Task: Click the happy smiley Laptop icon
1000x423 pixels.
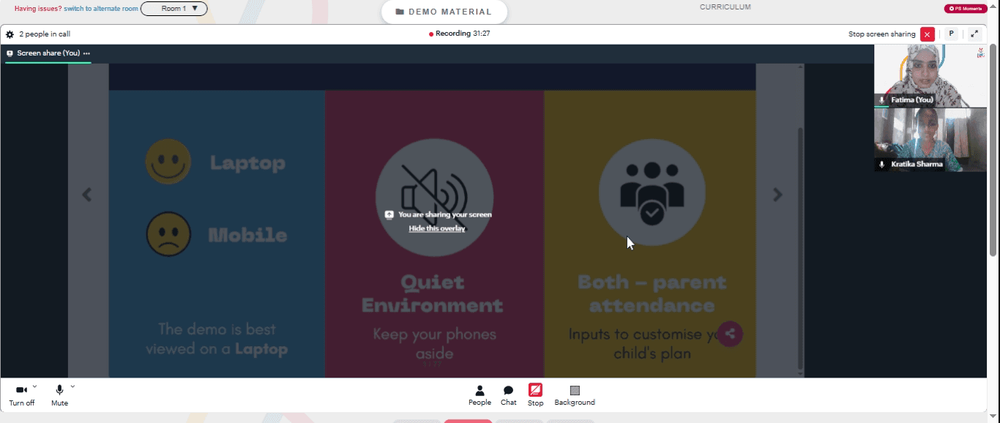Action: click(168, 162)
